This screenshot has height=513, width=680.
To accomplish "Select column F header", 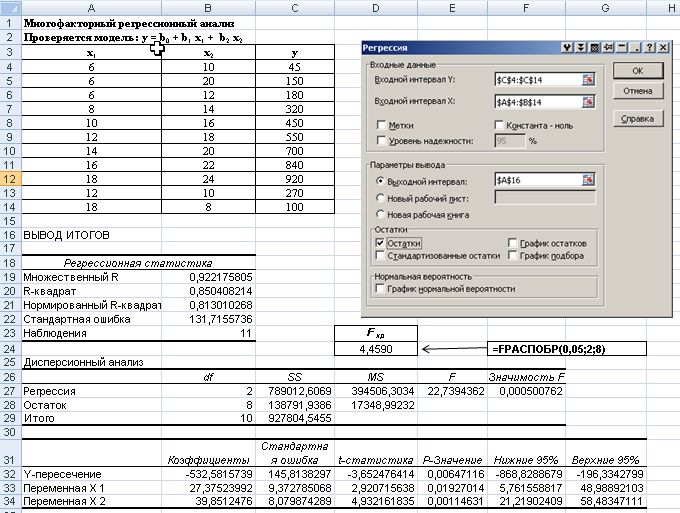I will click(x=526, y=7).
